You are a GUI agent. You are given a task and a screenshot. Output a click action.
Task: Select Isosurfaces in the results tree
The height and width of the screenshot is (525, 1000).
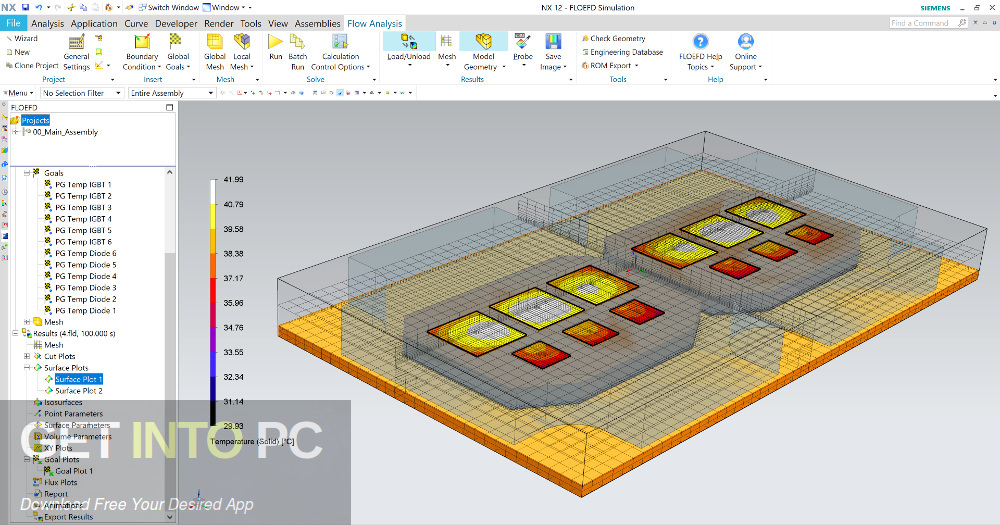[63, 403]
